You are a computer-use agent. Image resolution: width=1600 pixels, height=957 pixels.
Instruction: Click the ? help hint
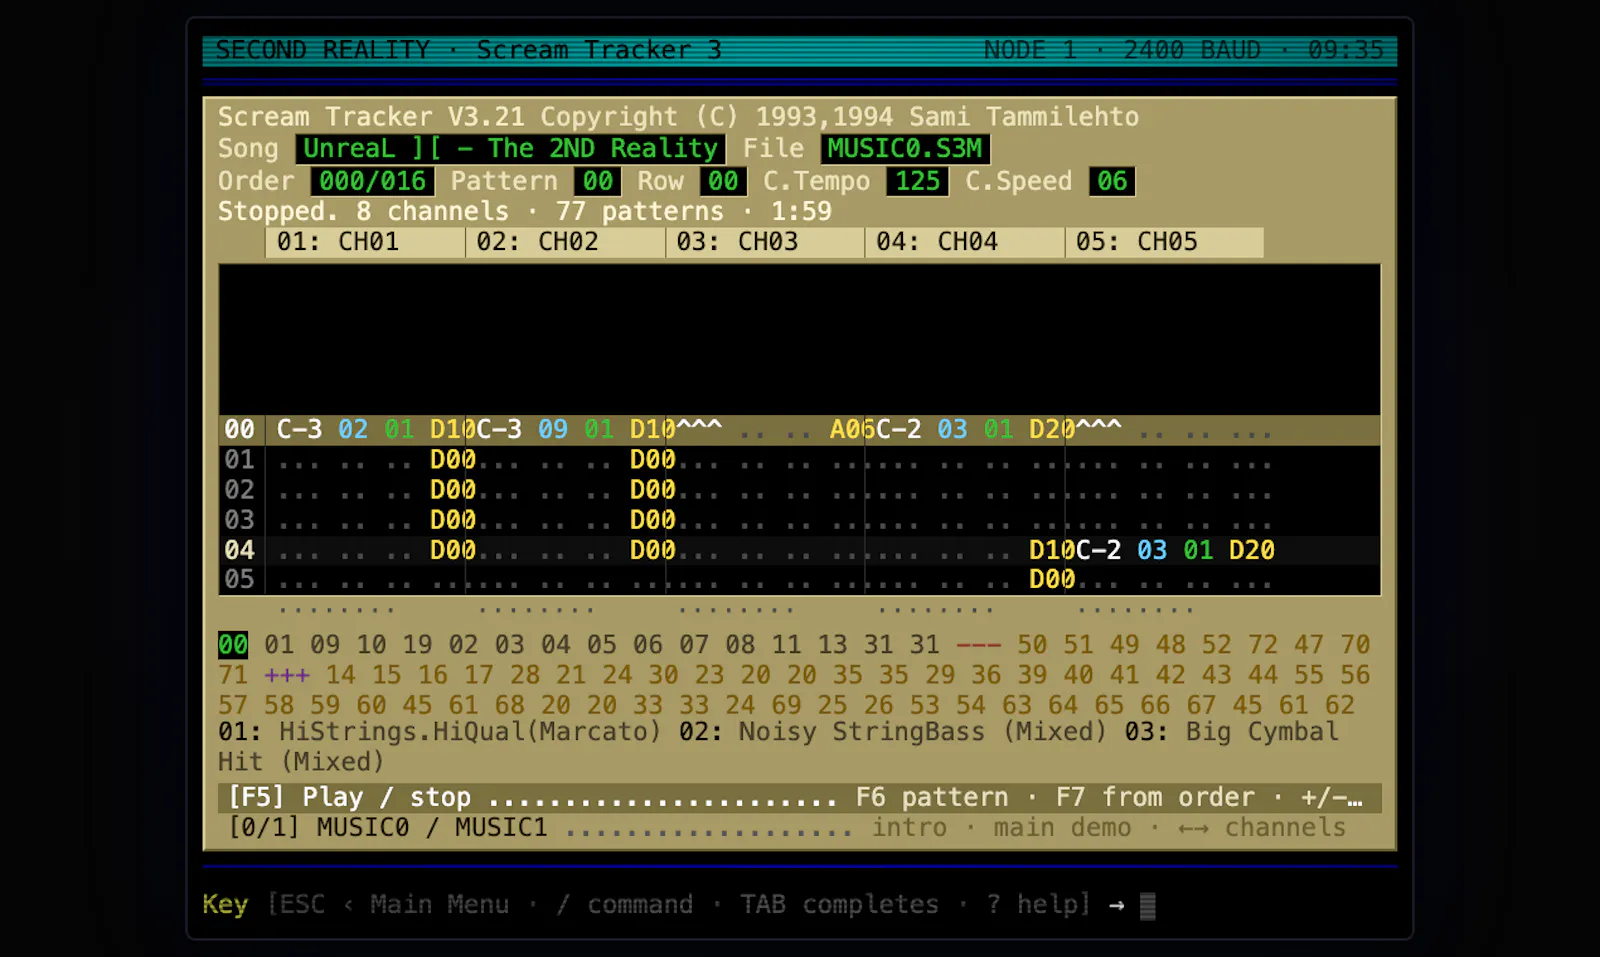(x=1034, y=905)
